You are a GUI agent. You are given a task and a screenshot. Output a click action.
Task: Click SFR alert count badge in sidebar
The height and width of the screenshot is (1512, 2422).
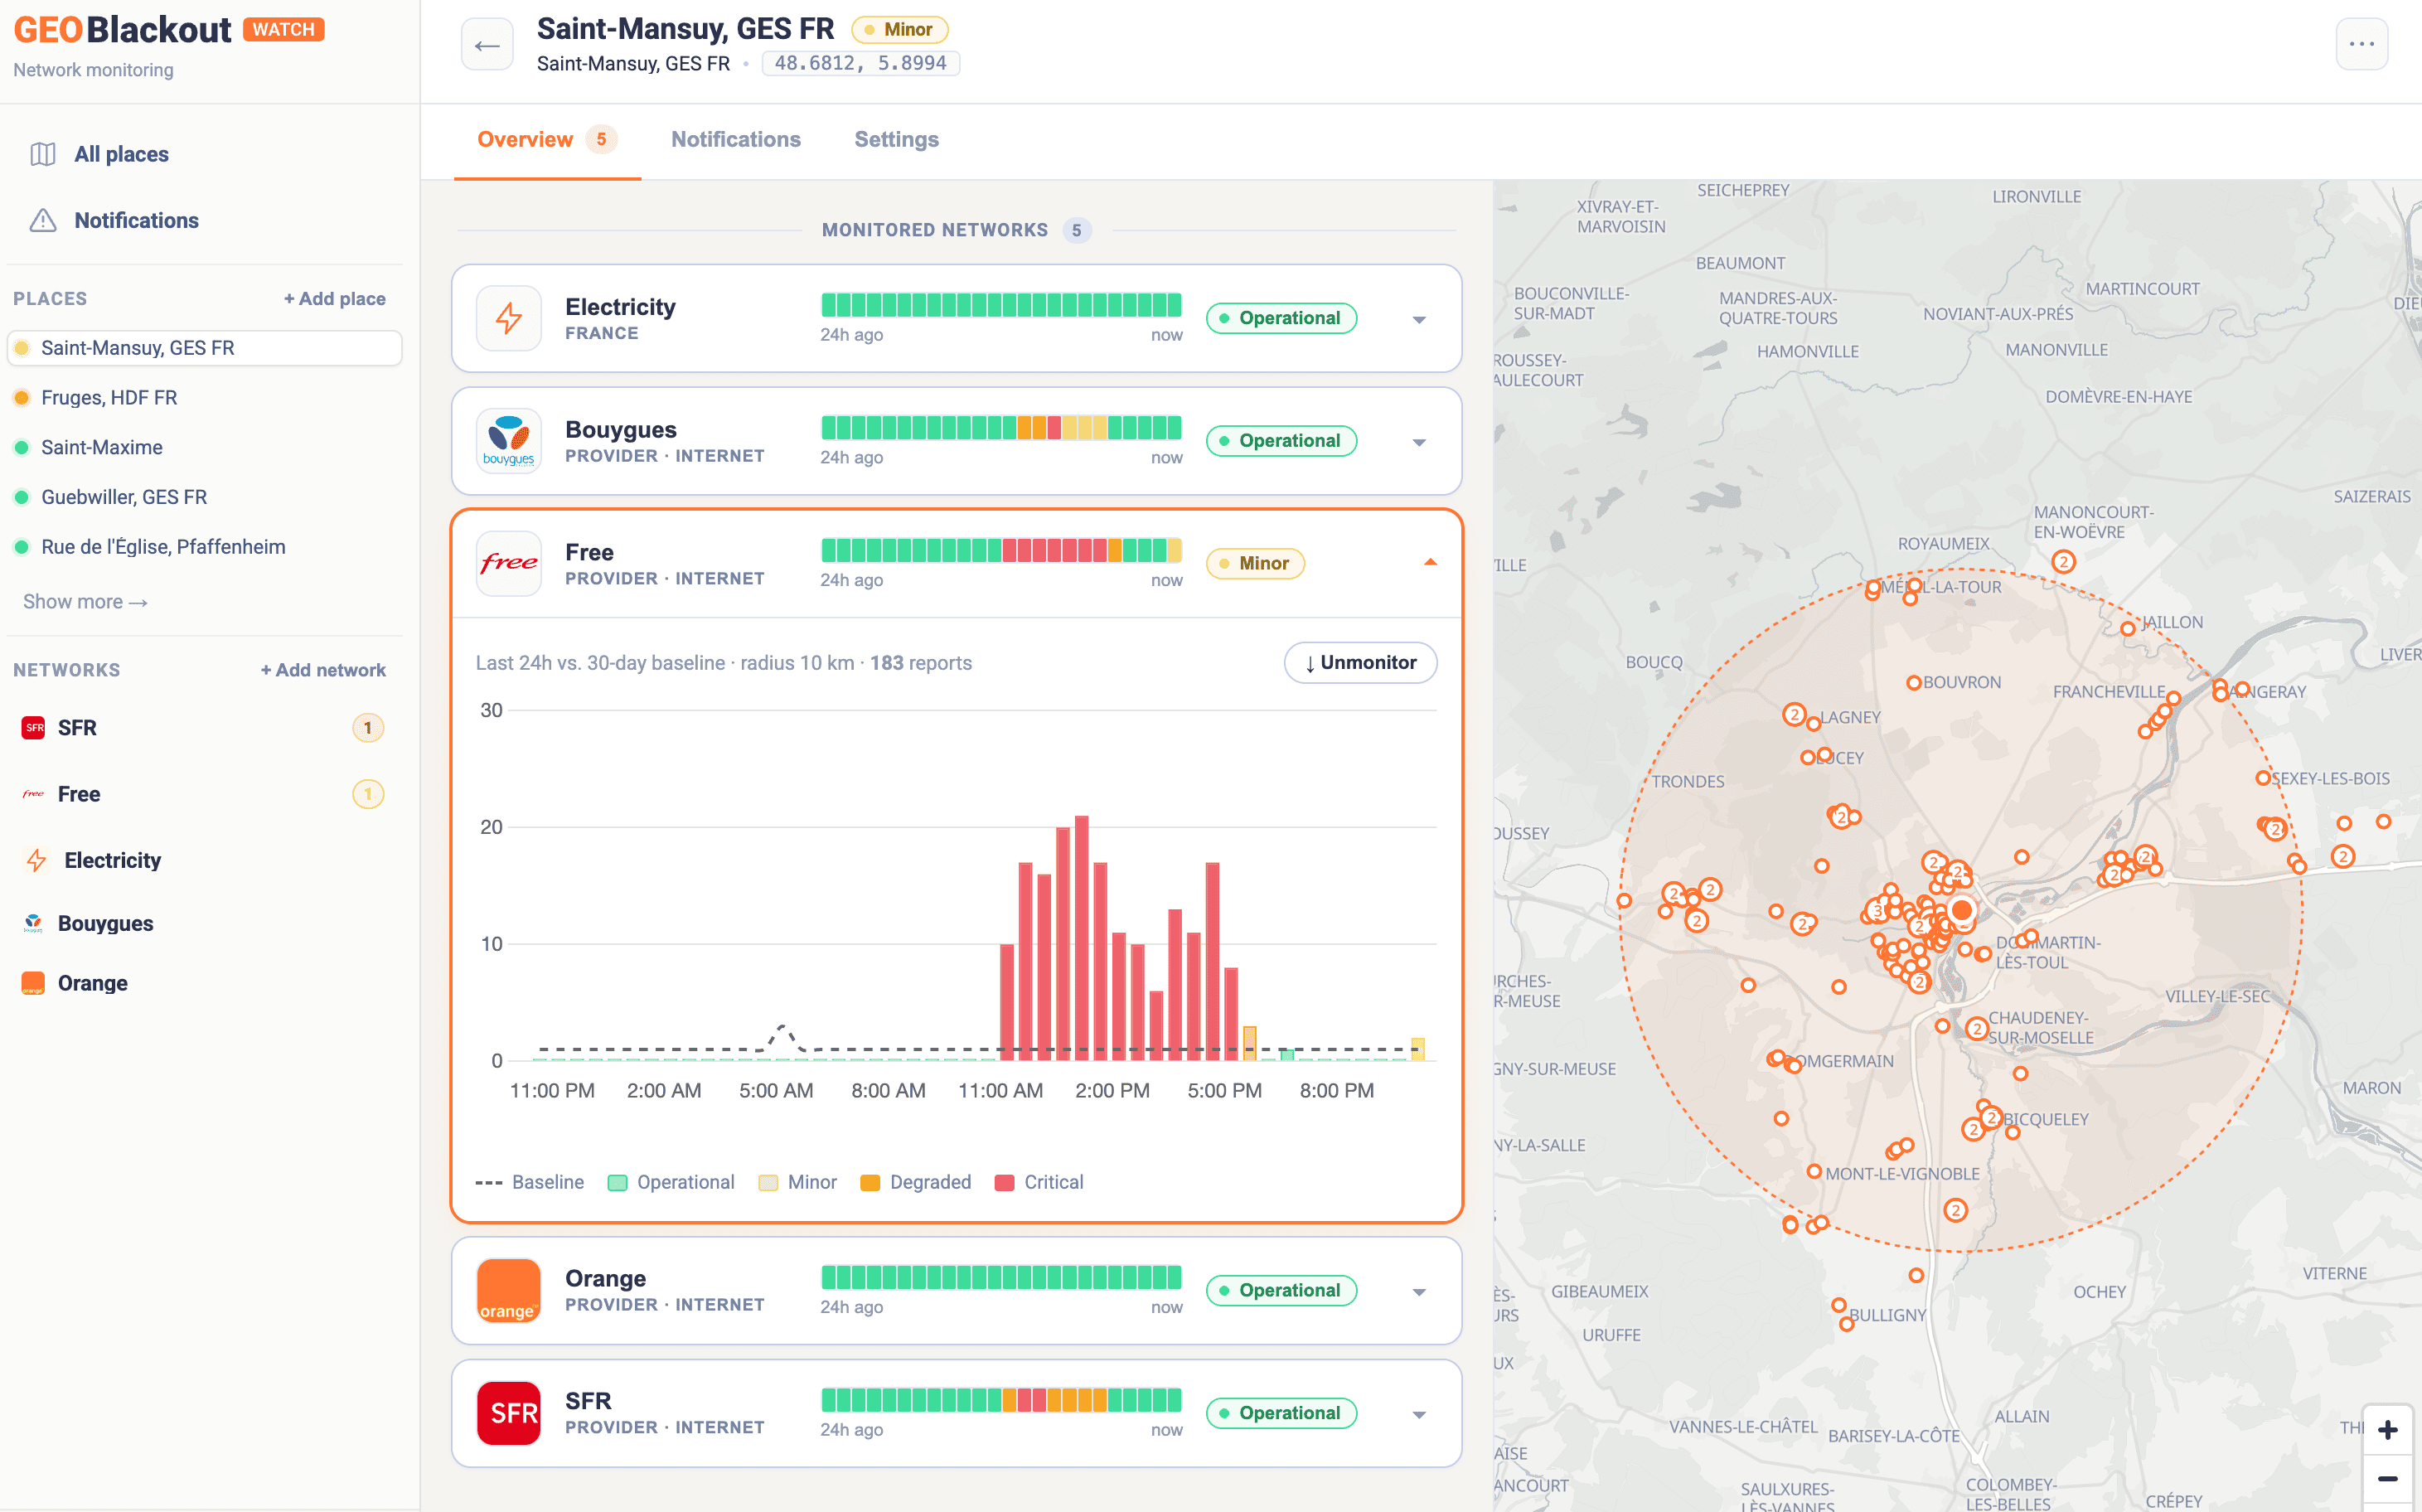point(368,728)
